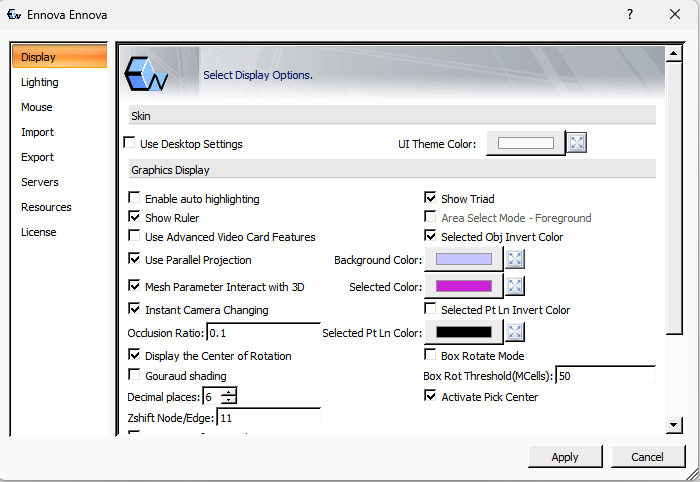Close the Ennova dialog window

click(675, 14)
